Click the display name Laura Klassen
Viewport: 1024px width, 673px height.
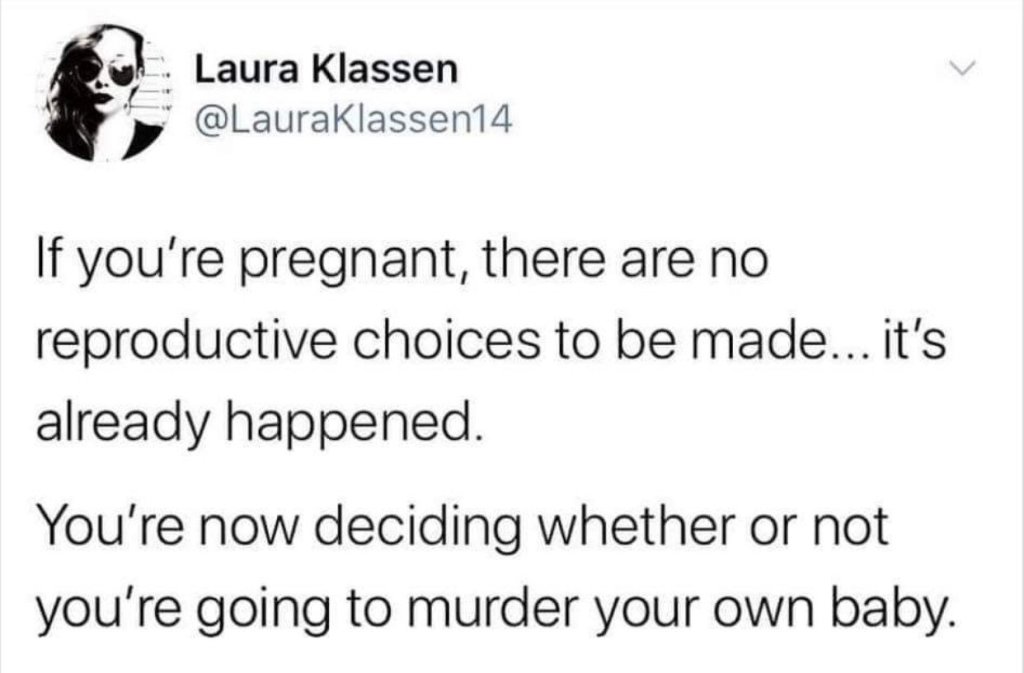coord(324,69)
